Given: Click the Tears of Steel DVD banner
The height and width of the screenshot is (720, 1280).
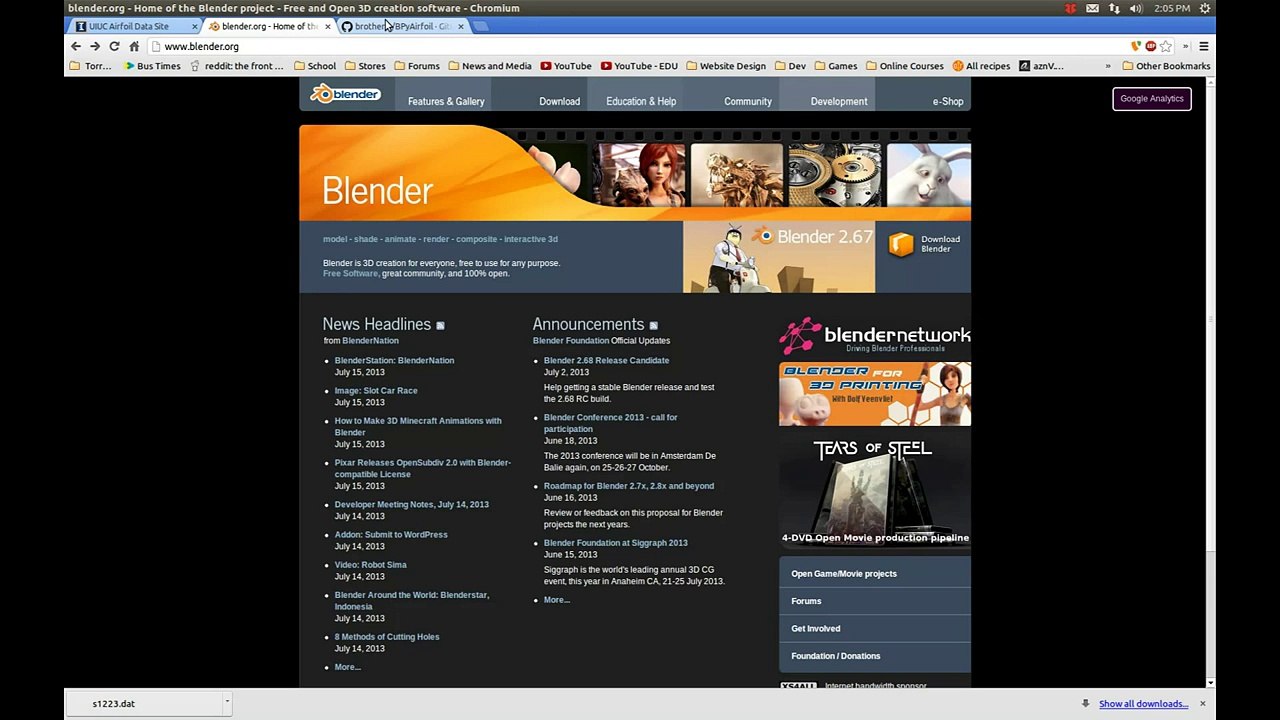Looking at the screenshot, I should 875,490.
